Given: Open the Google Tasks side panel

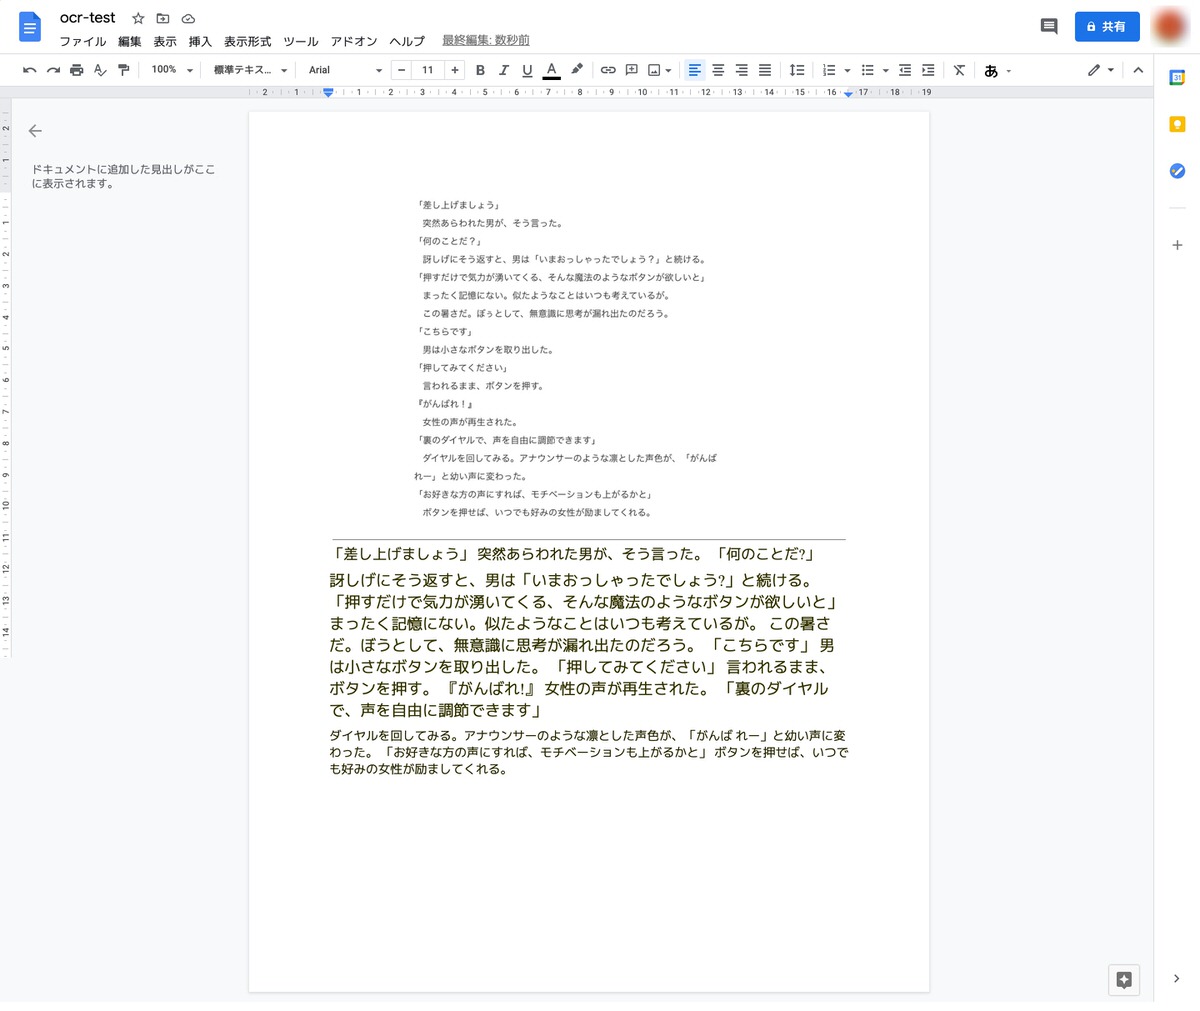Looking at the screenshot, I should tap(1177, 171).
